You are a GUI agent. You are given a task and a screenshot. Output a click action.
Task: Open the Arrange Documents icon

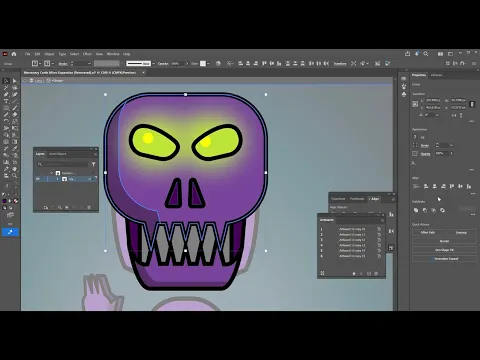click(440, 54)
